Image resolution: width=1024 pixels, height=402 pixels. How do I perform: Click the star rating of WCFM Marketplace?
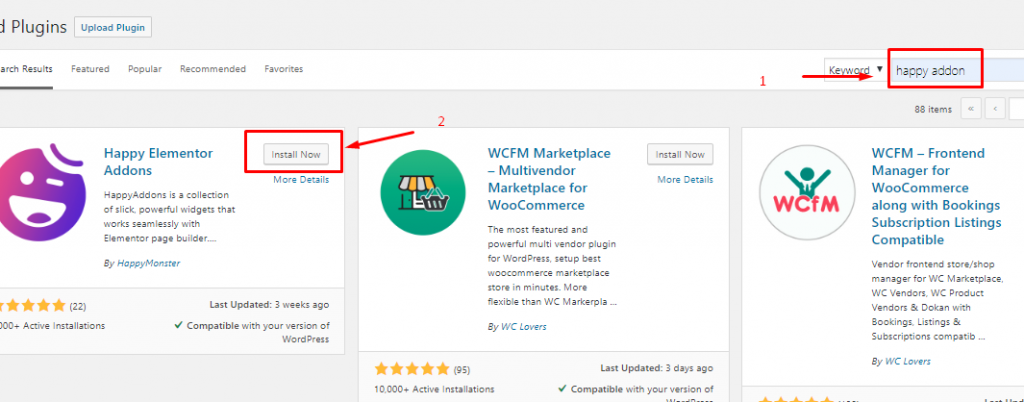[x=411, y=369]
